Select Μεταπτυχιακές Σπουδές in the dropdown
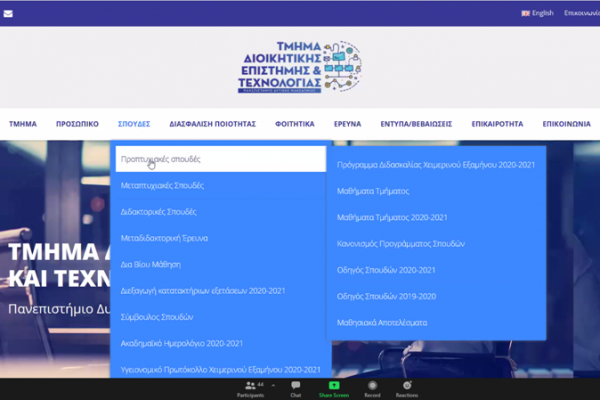600x400 pixels. coord(221,186)
